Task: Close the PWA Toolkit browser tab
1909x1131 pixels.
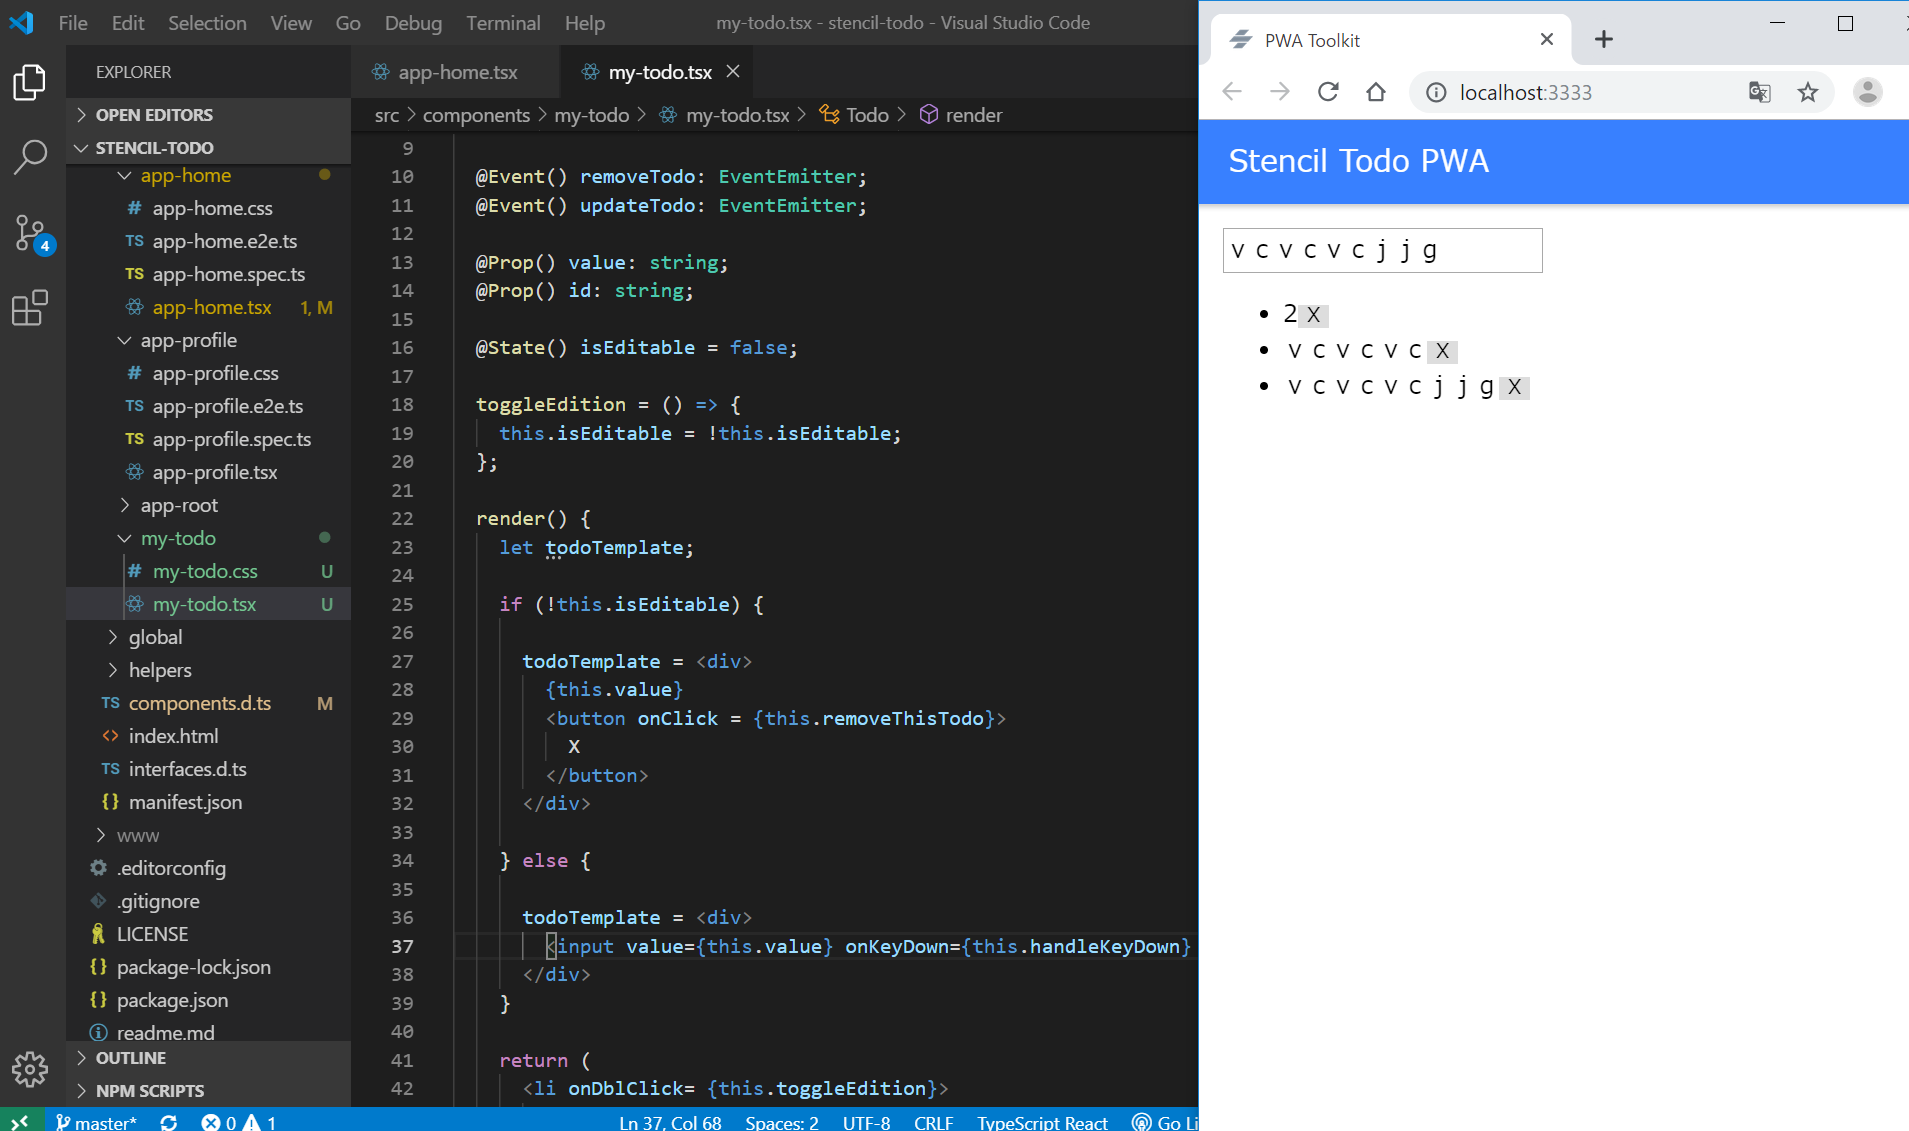Action: coord(1547,39)
